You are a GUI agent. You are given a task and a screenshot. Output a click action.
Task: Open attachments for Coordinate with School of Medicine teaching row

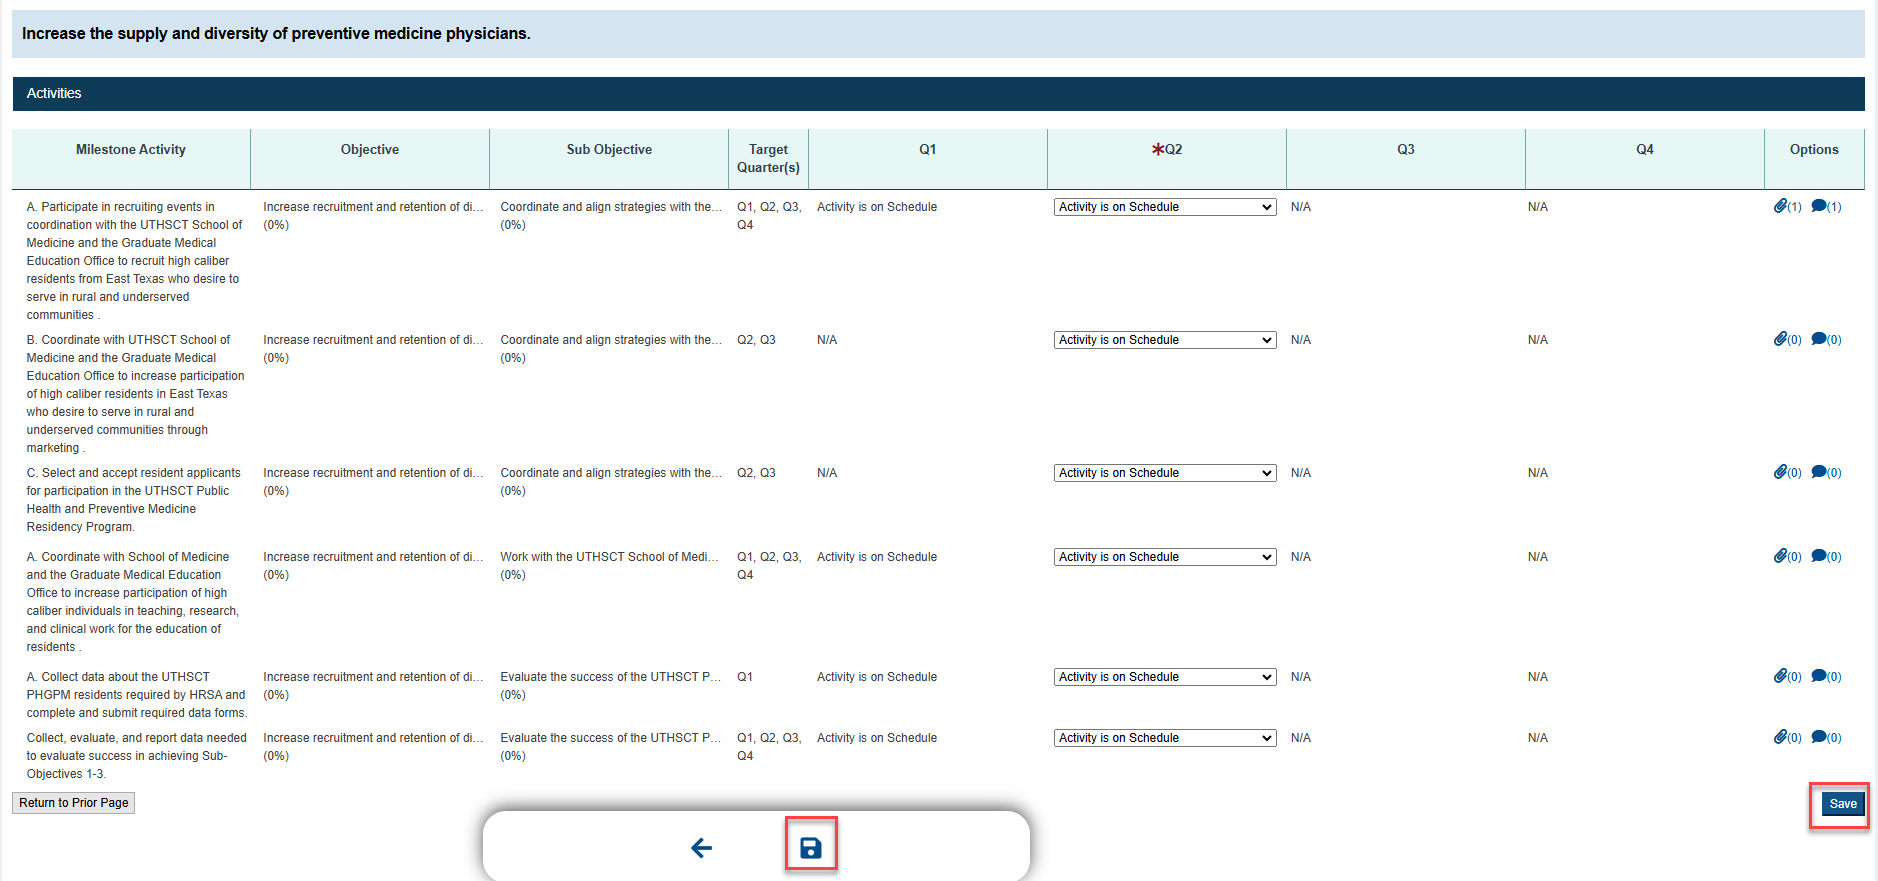point(1787,556)
